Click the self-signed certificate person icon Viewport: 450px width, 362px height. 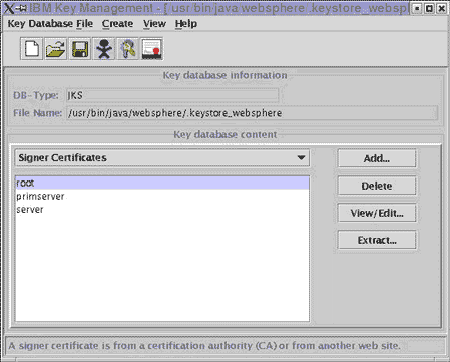104,49
